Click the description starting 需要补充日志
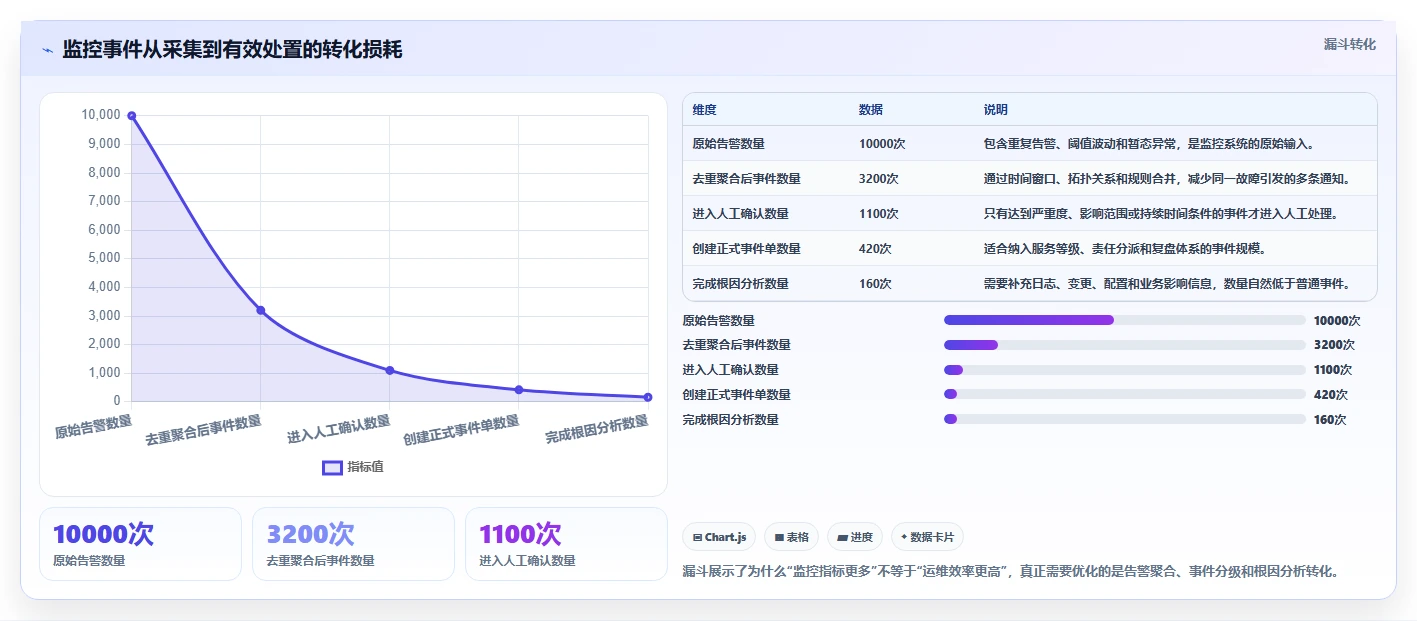 coord(1169,284)
